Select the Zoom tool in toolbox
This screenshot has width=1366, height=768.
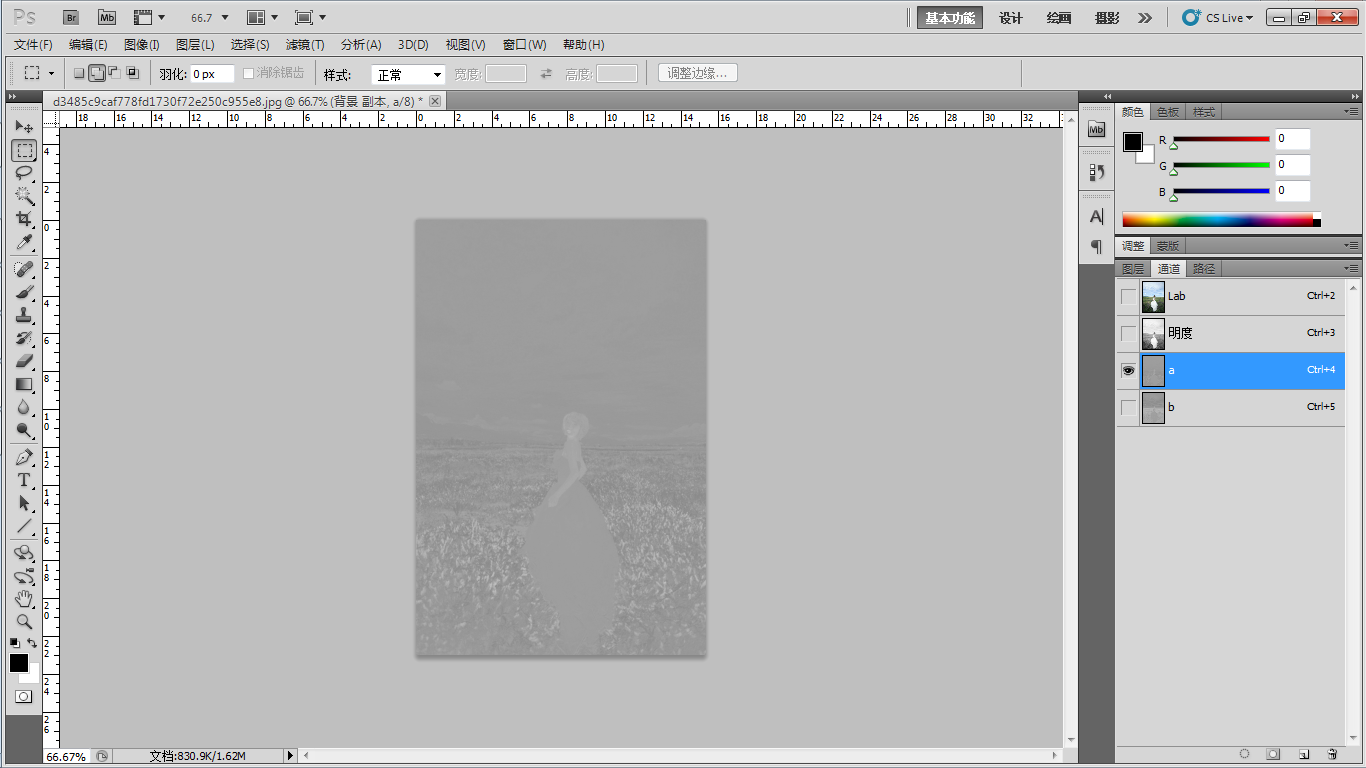click(x=24, y=622)
